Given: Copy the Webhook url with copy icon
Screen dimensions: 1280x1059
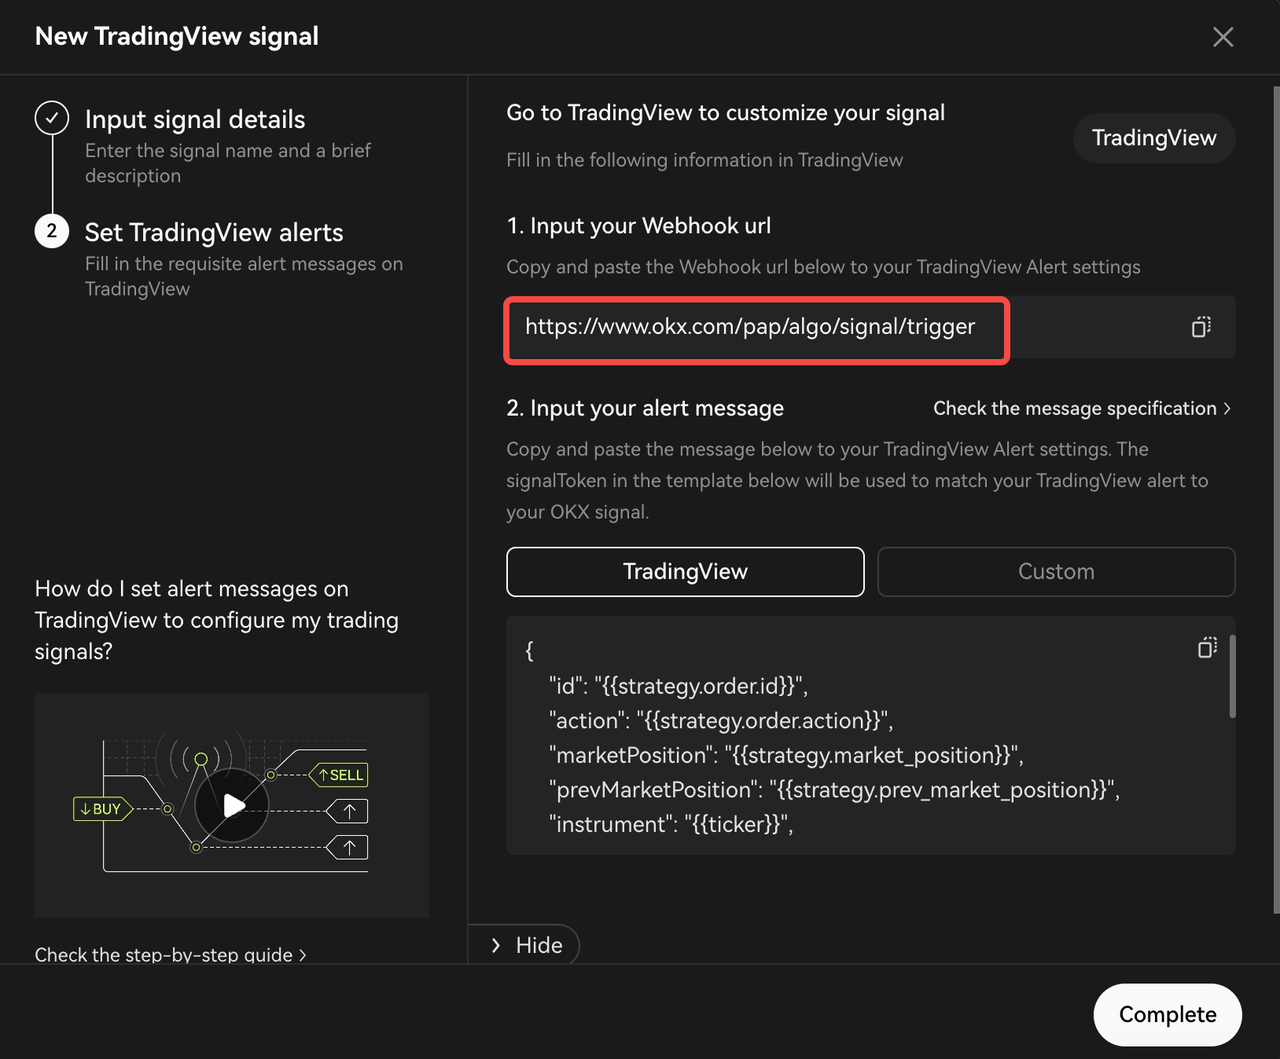Looking at the screenshot, I should pos(1201,327).
